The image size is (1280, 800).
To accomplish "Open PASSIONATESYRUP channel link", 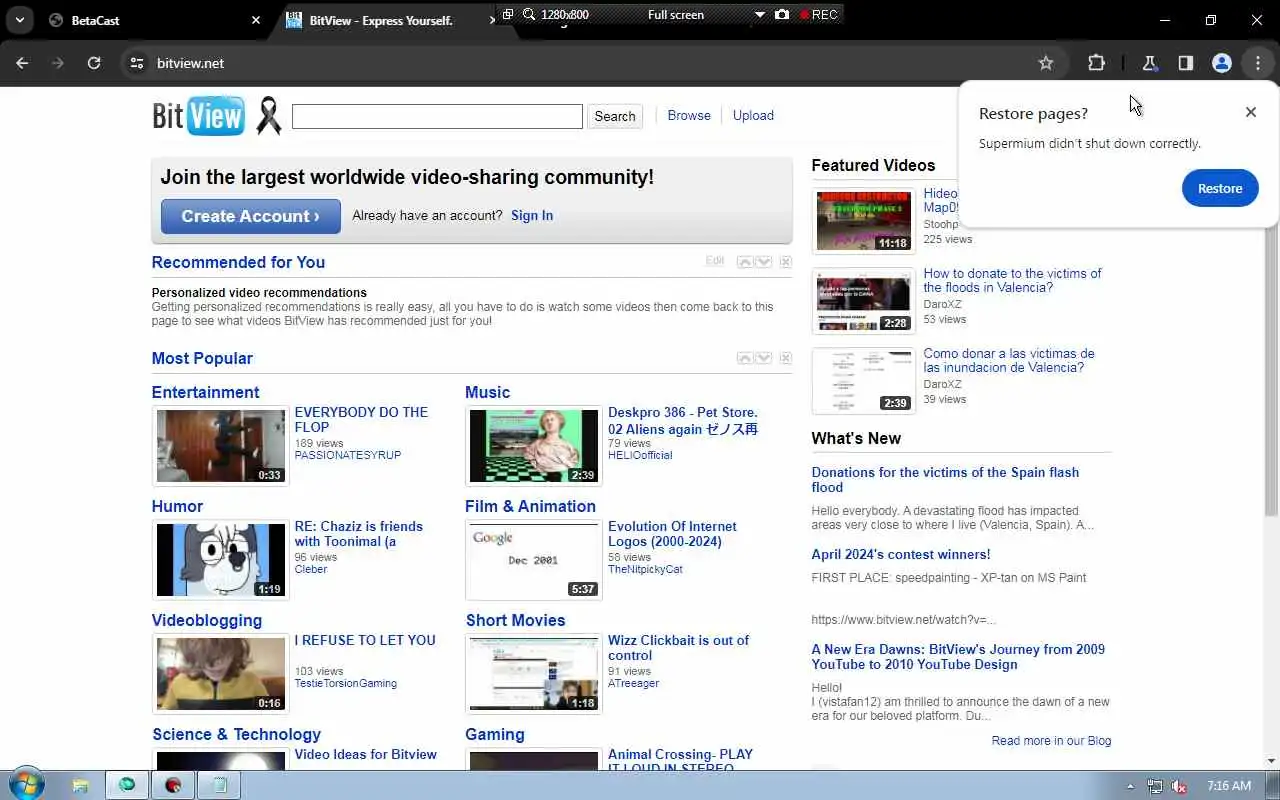I will 347,455.
